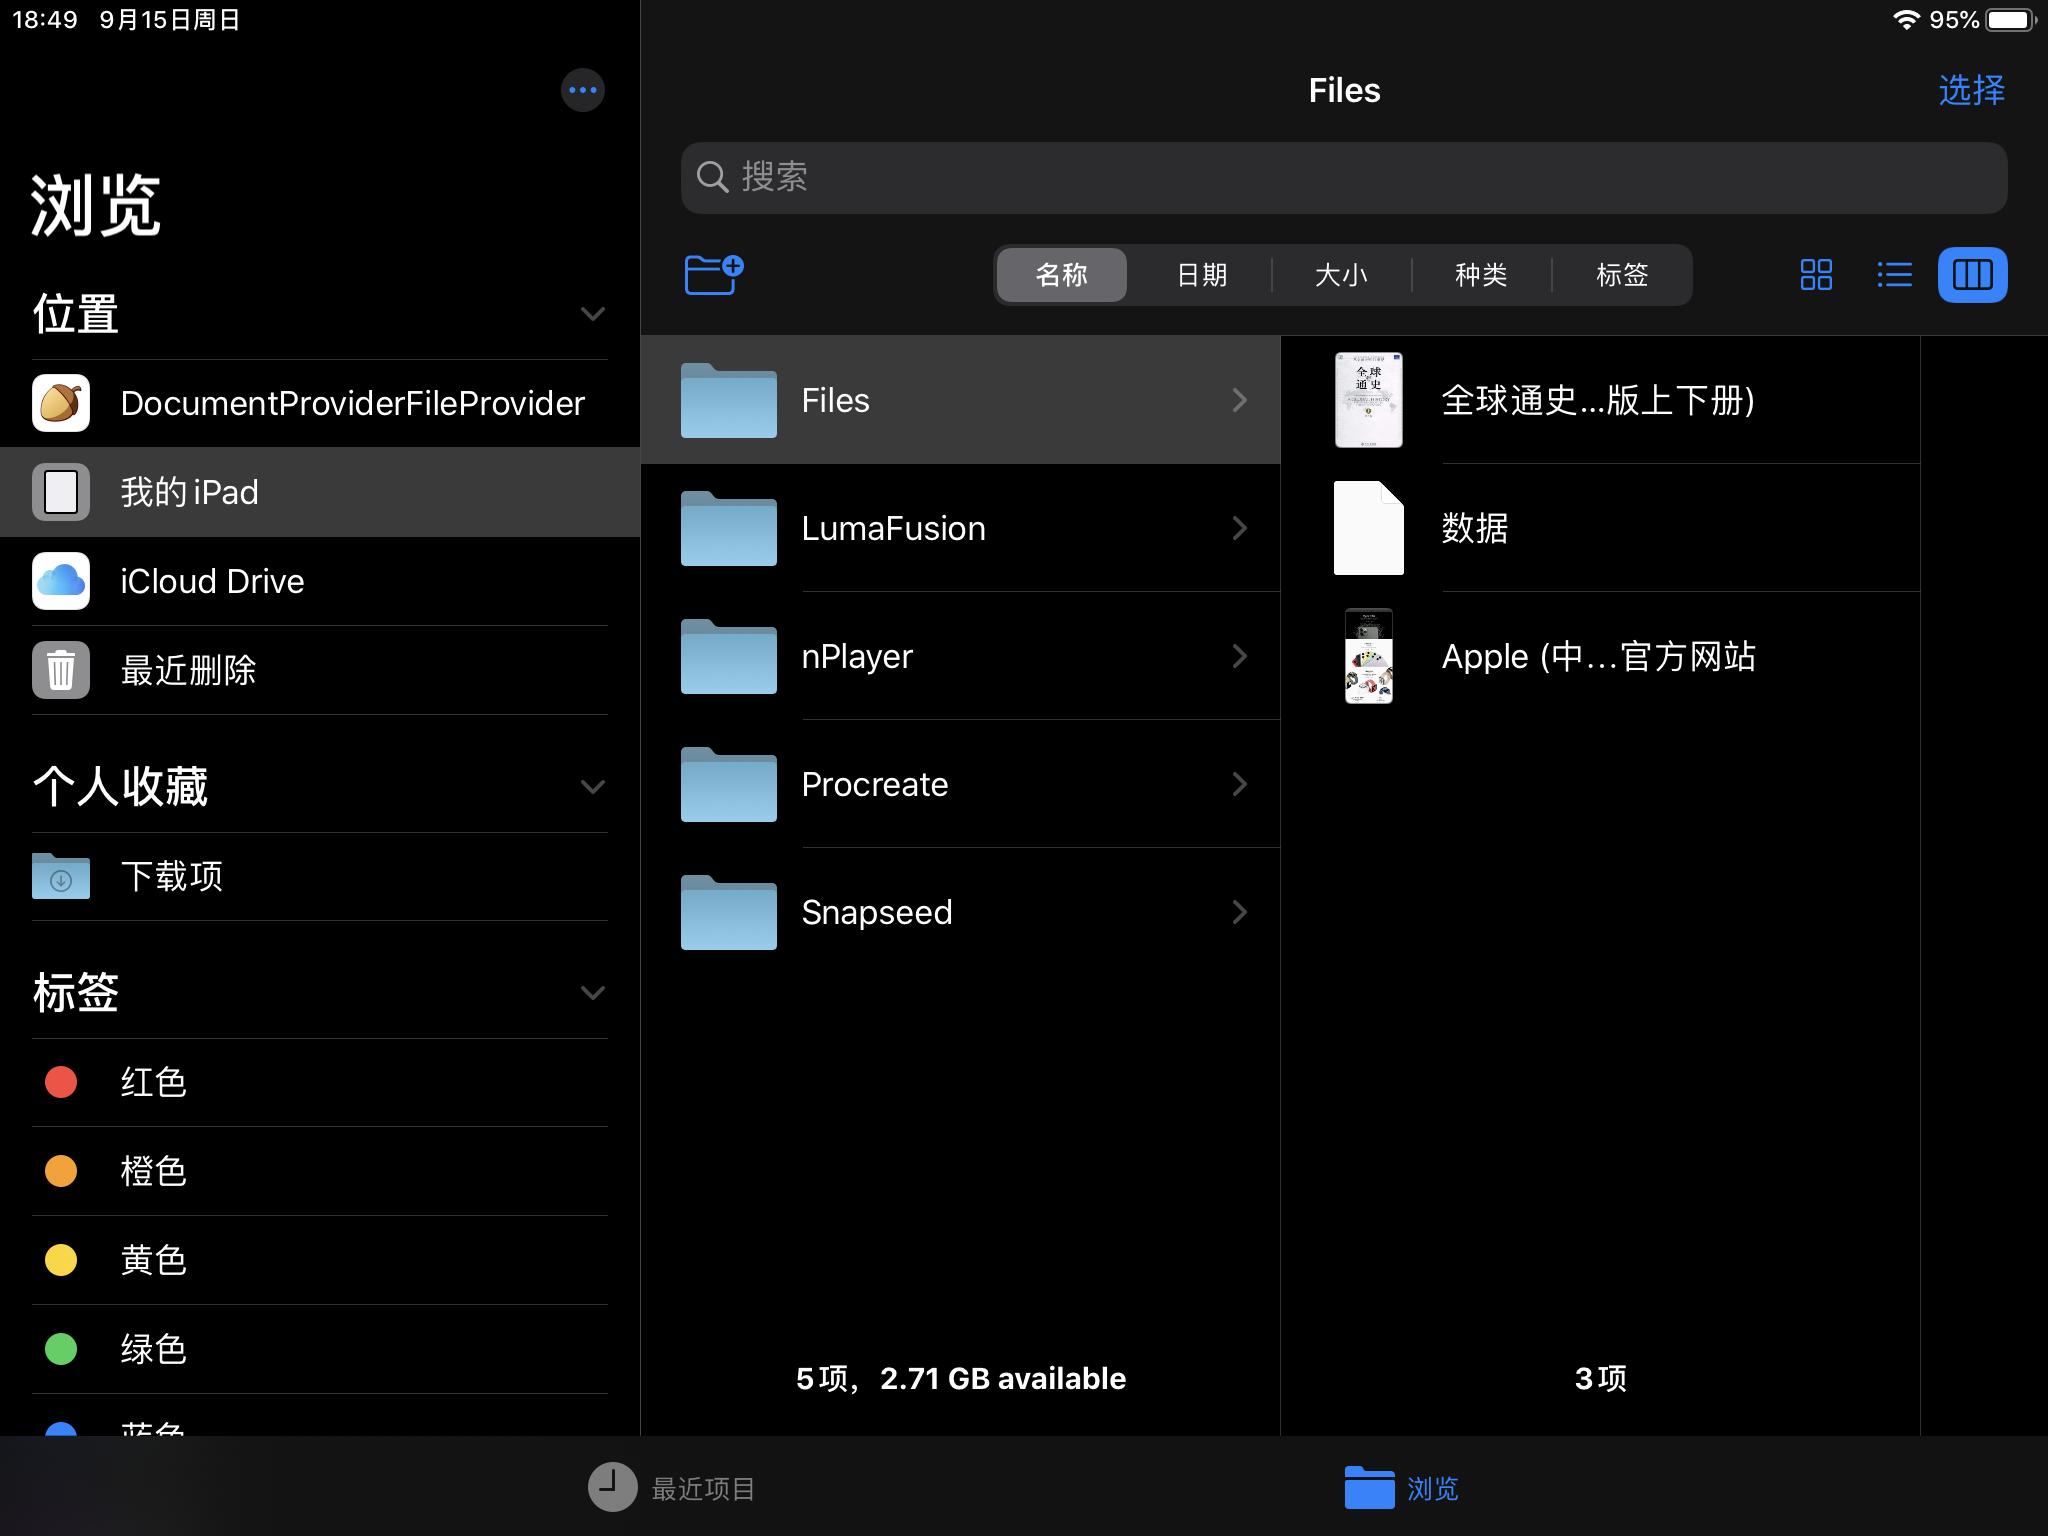Select the 红色 tag swatch
The image size is (2048, 1536).
pyautogui.click(x=61, y=1082)
